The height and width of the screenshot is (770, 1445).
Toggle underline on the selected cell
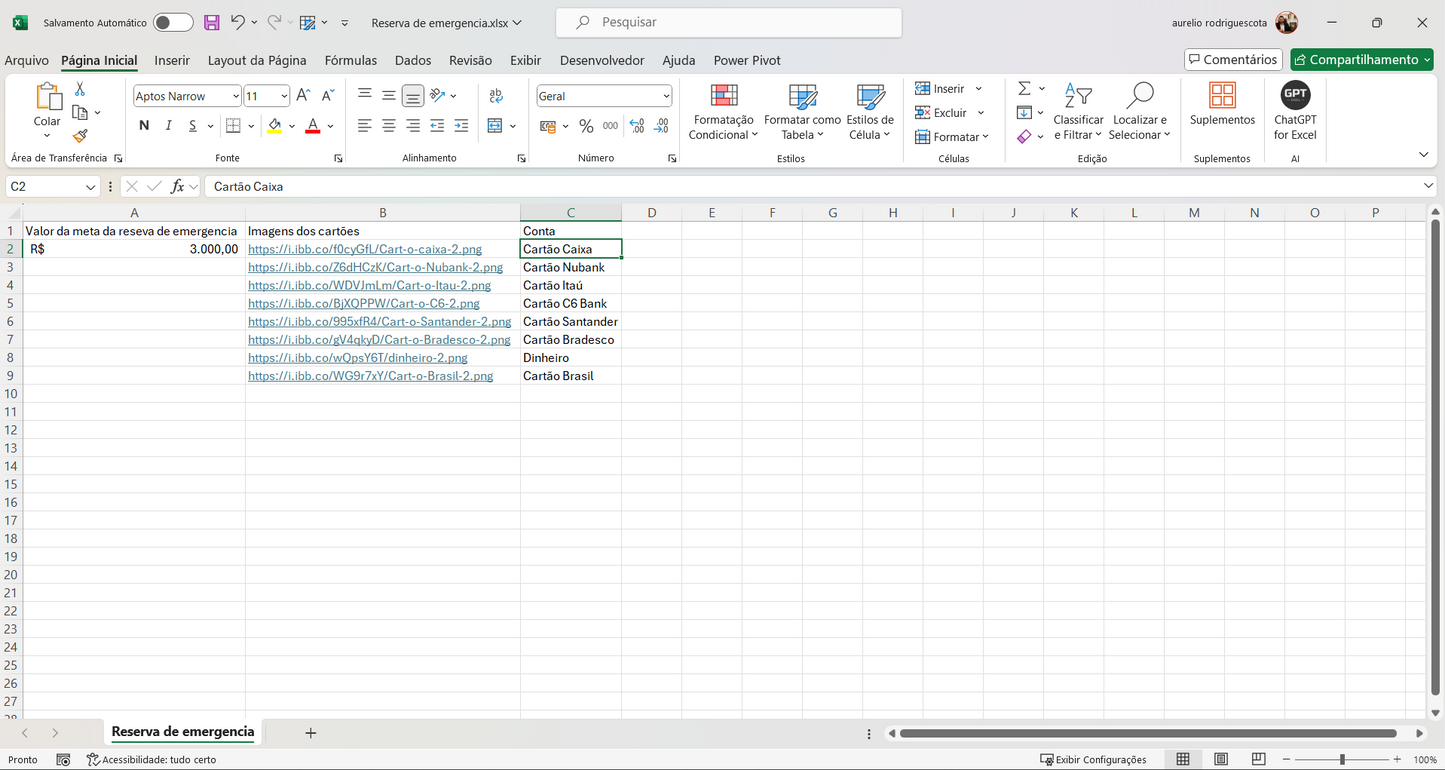[x=190, y=126]
